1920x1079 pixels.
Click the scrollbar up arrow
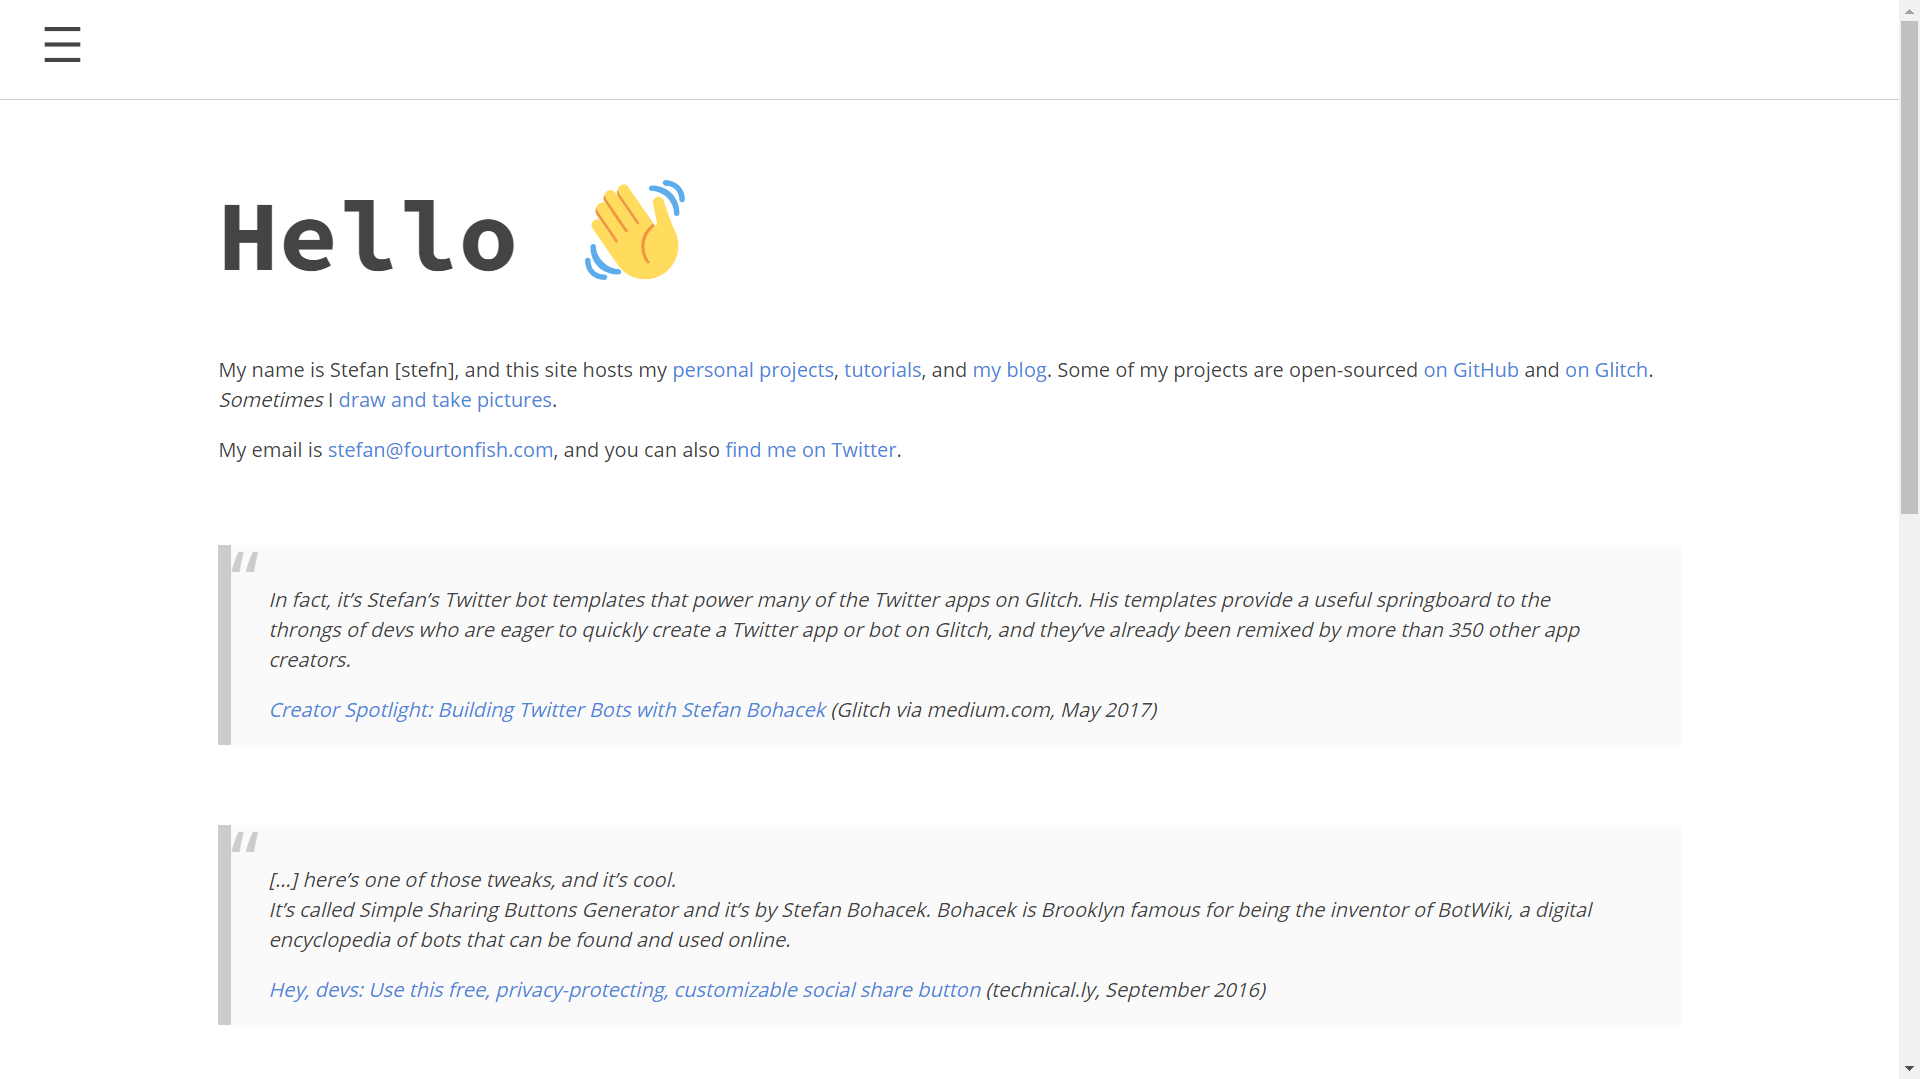pyautogui.click(x=1909, y=9)
